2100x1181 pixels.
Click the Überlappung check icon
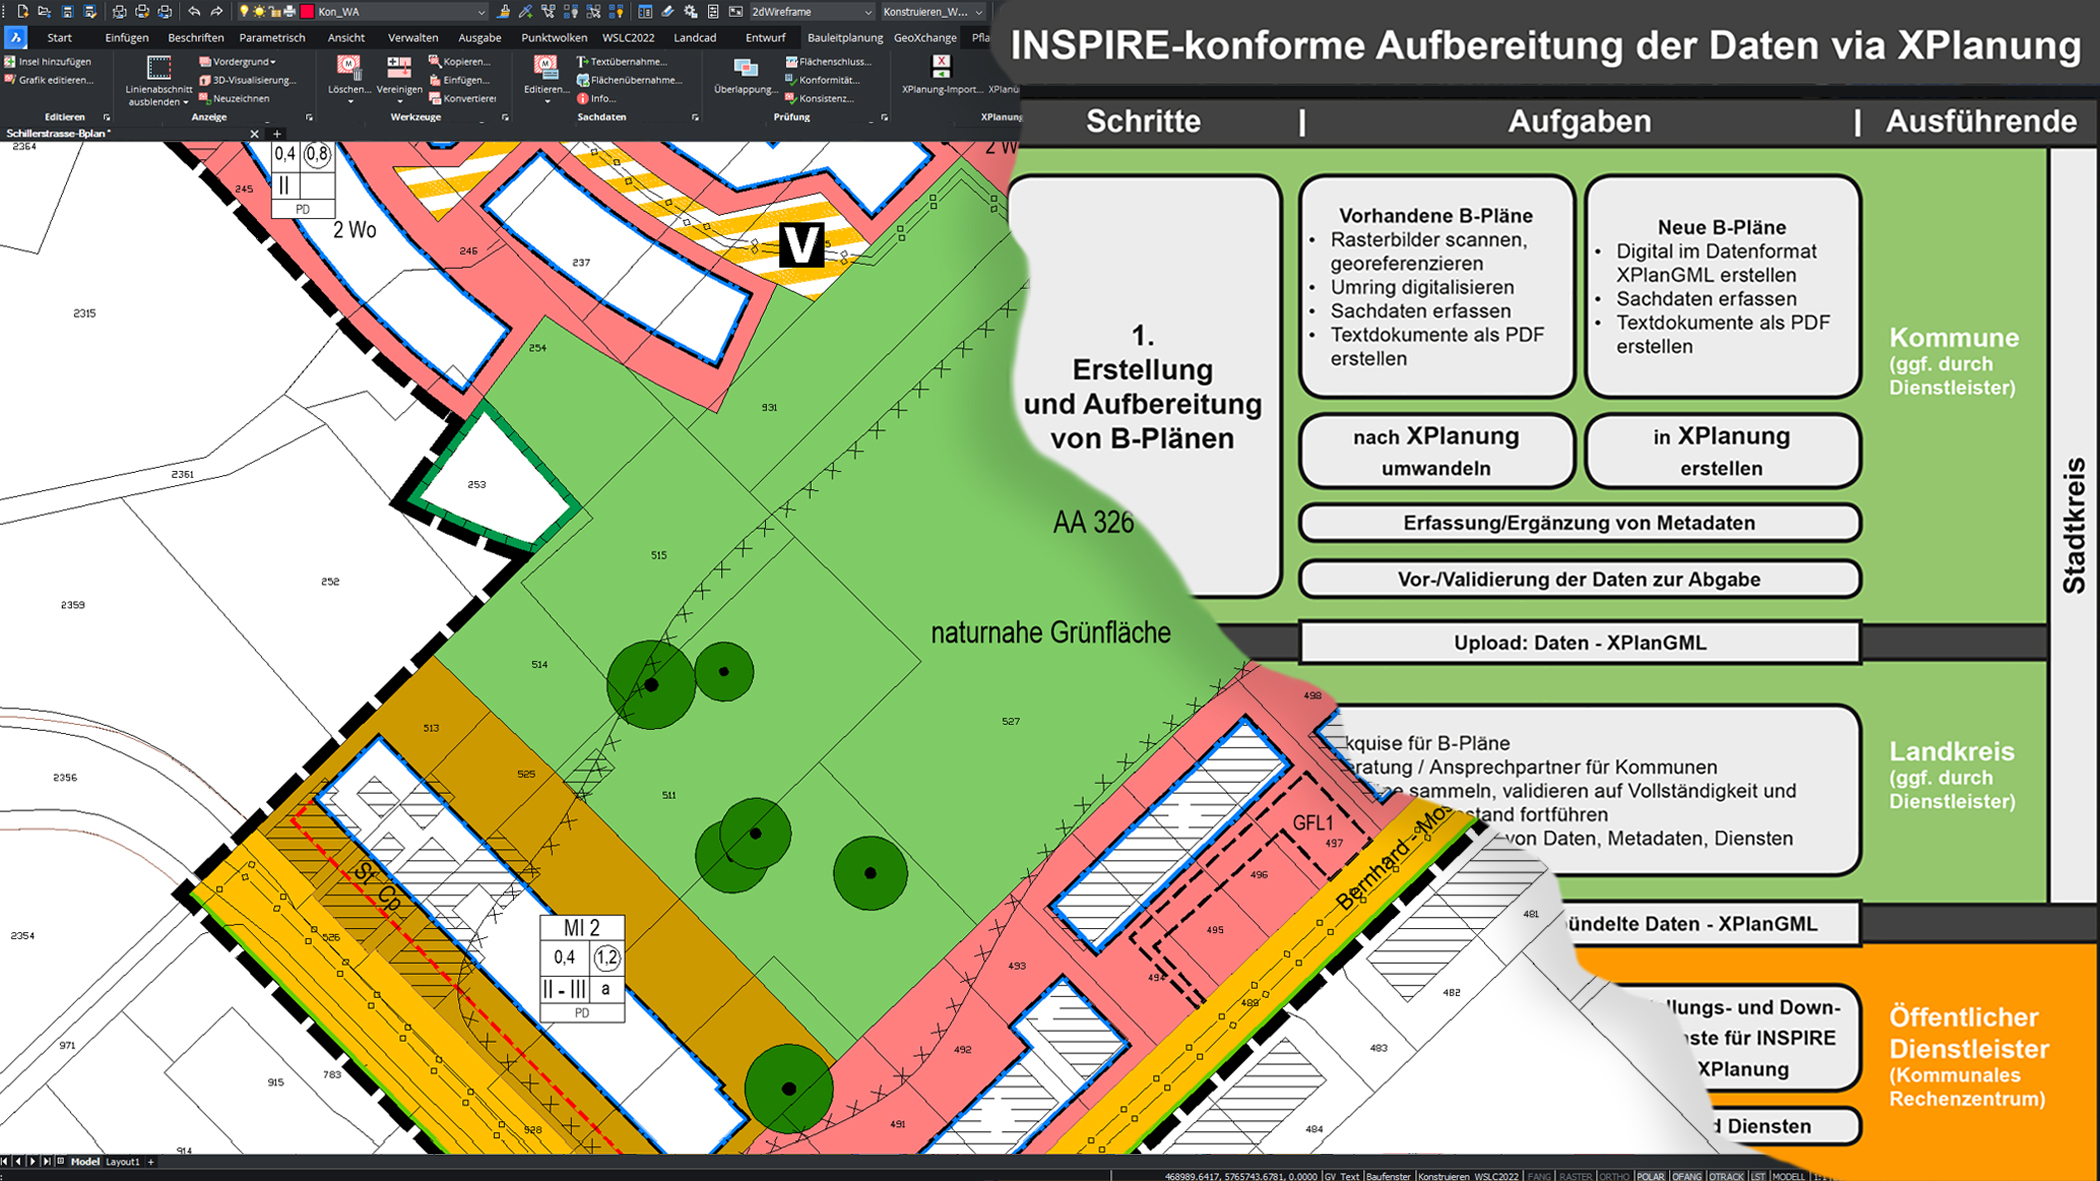pos(745,68)
